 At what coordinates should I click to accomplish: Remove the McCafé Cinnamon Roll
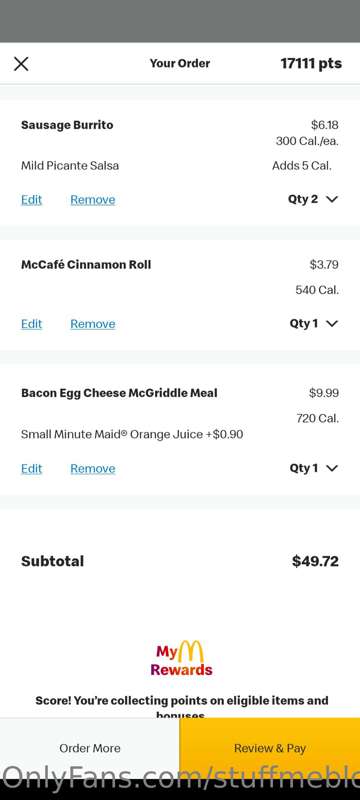click(93, 324)
